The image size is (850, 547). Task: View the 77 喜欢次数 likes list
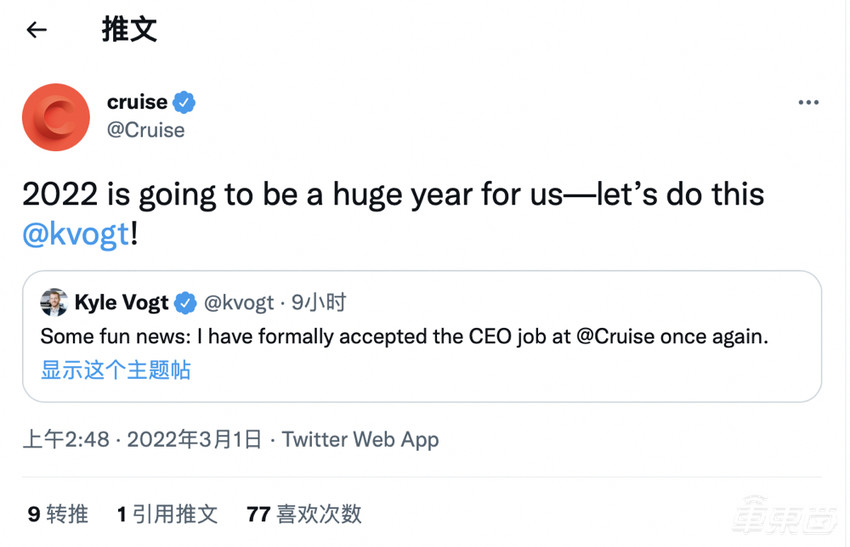click(304, 514)
